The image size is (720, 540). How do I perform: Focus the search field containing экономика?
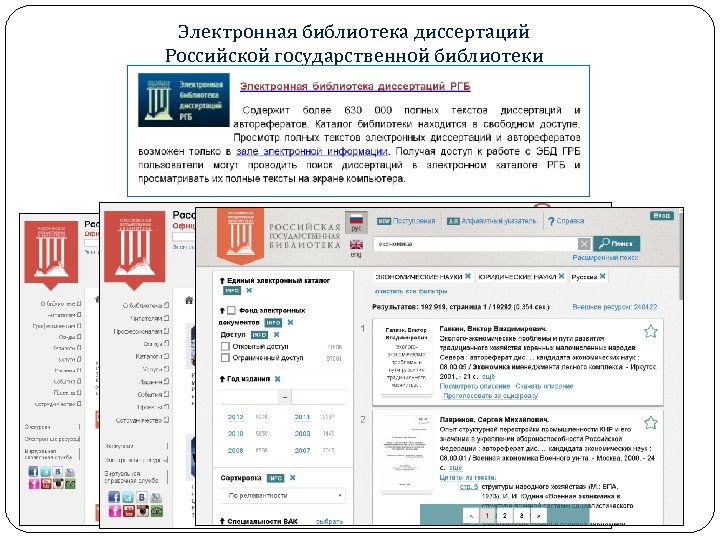pyautogui.click(x=475, y=244)
